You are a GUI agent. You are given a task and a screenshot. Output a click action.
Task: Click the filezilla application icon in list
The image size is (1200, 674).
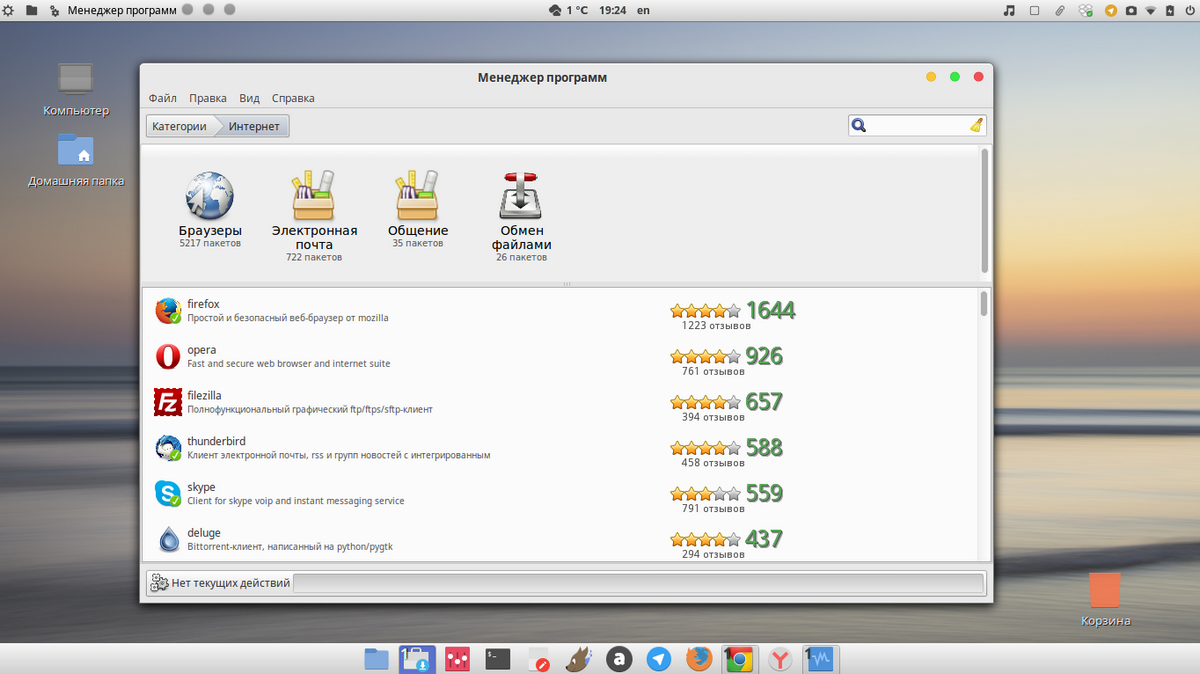168,402
